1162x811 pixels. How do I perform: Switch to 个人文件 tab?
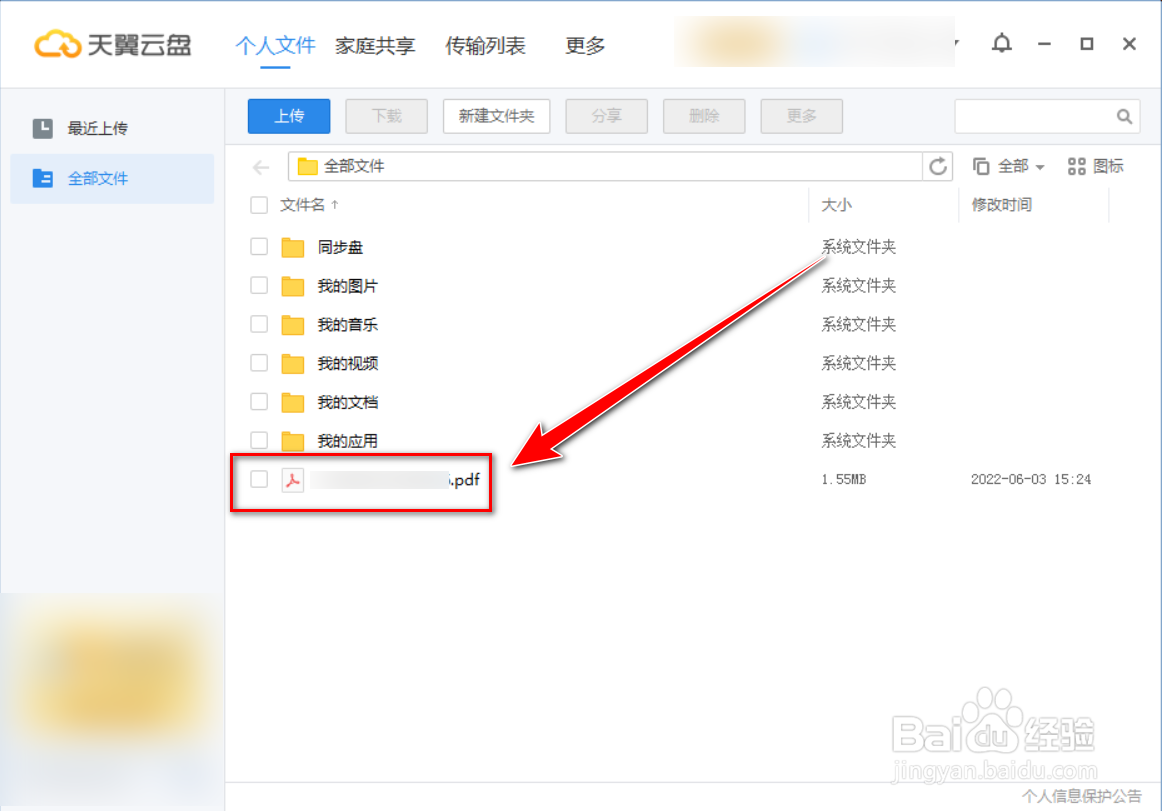point(275,46)
